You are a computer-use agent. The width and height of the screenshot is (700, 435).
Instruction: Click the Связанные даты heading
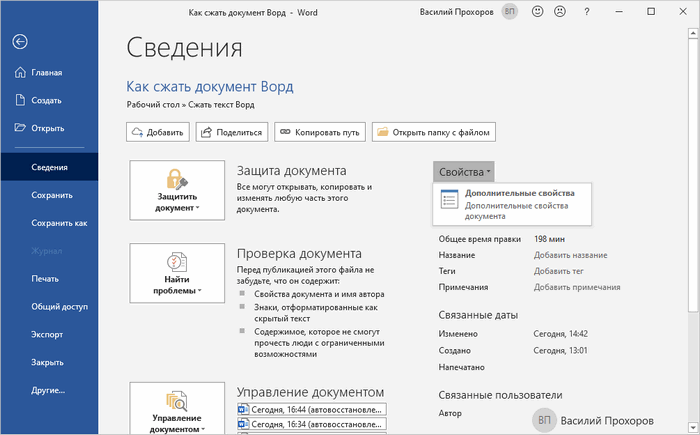click(x=478, y=315)
